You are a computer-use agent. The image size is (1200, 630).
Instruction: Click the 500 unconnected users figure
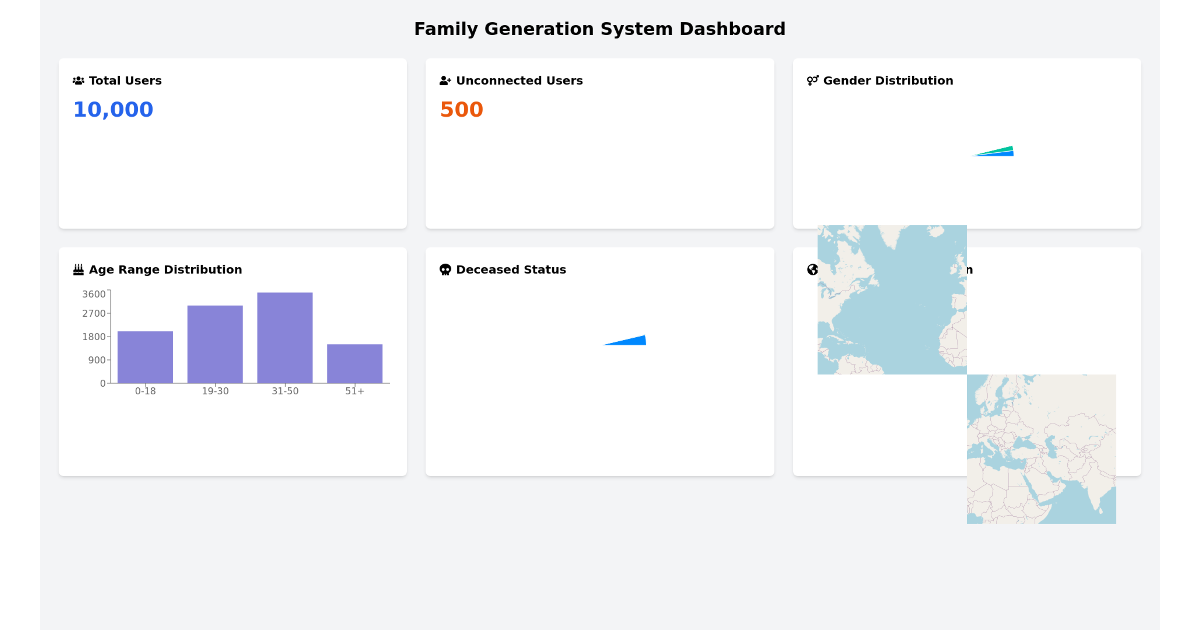461,109
